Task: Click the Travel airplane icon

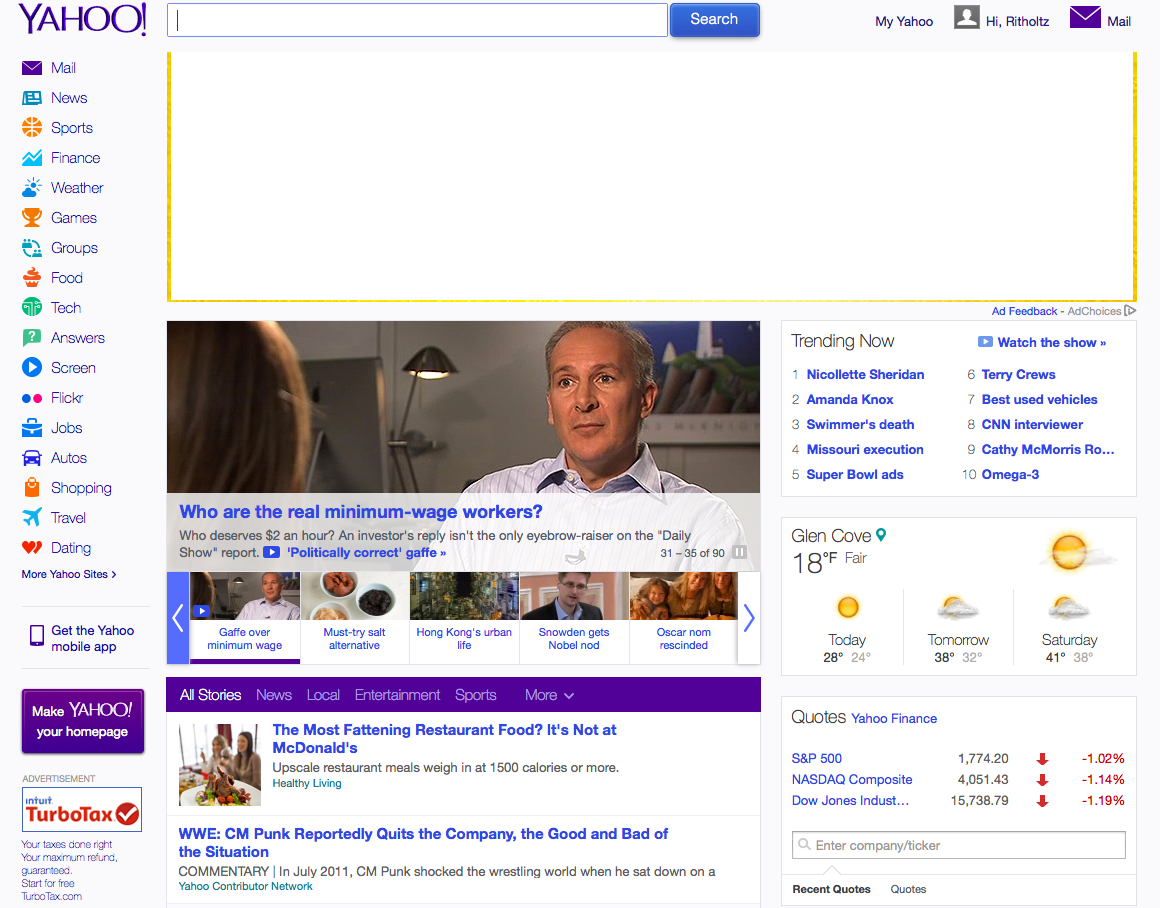Action: pos(32,518)
